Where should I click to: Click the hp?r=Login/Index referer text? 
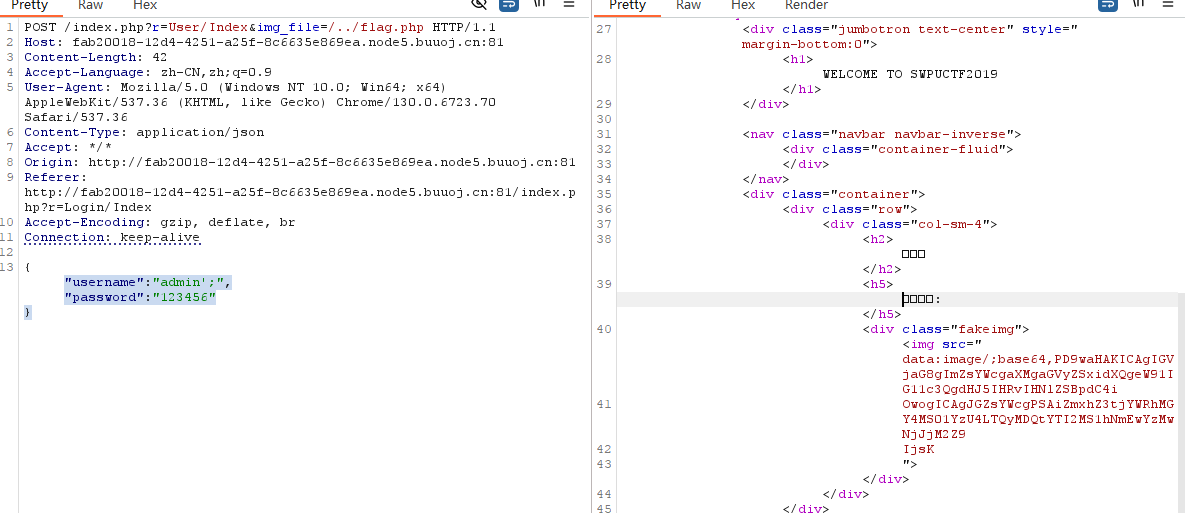click(x=88, y=208)
